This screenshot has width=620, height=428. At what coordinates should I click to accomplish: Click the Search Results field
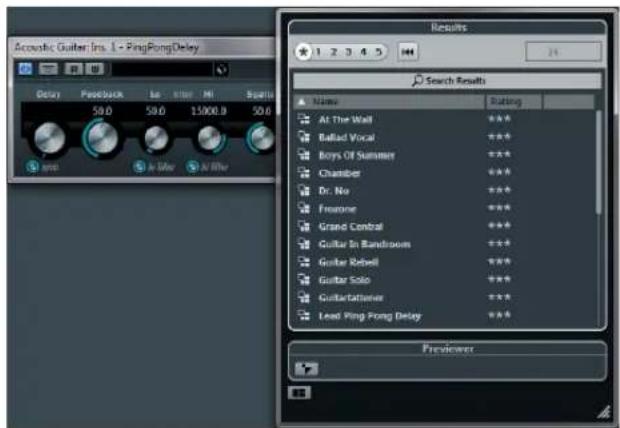tap(447, 81)
